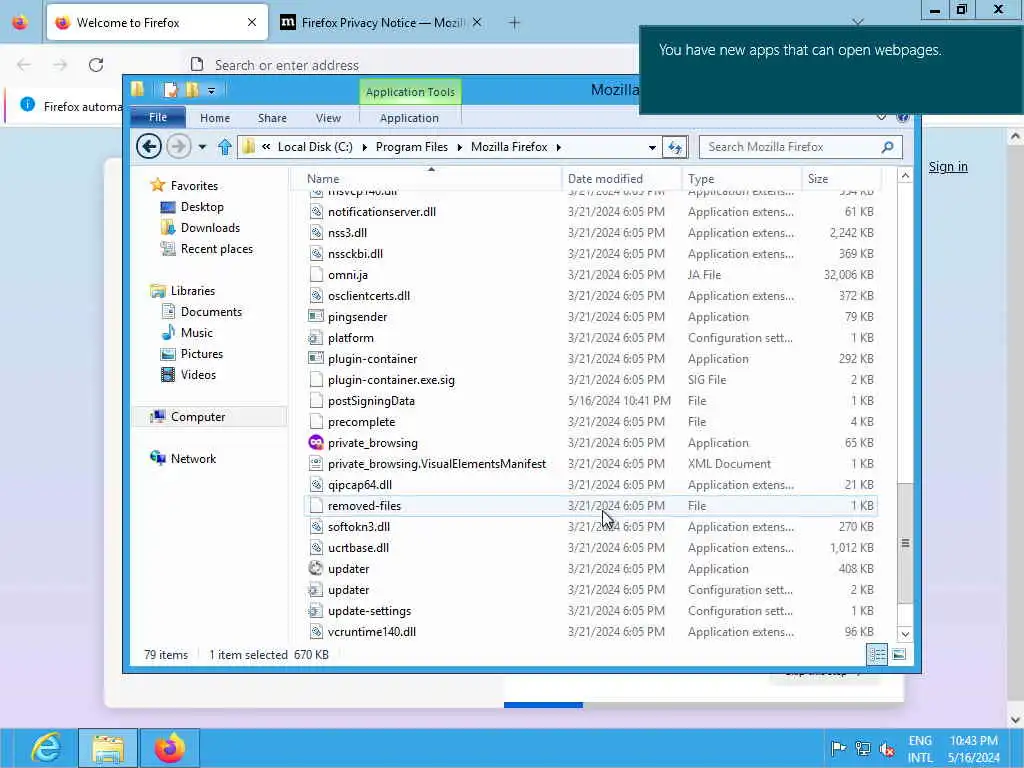Click the muted volume tray icon

[886, 748]
